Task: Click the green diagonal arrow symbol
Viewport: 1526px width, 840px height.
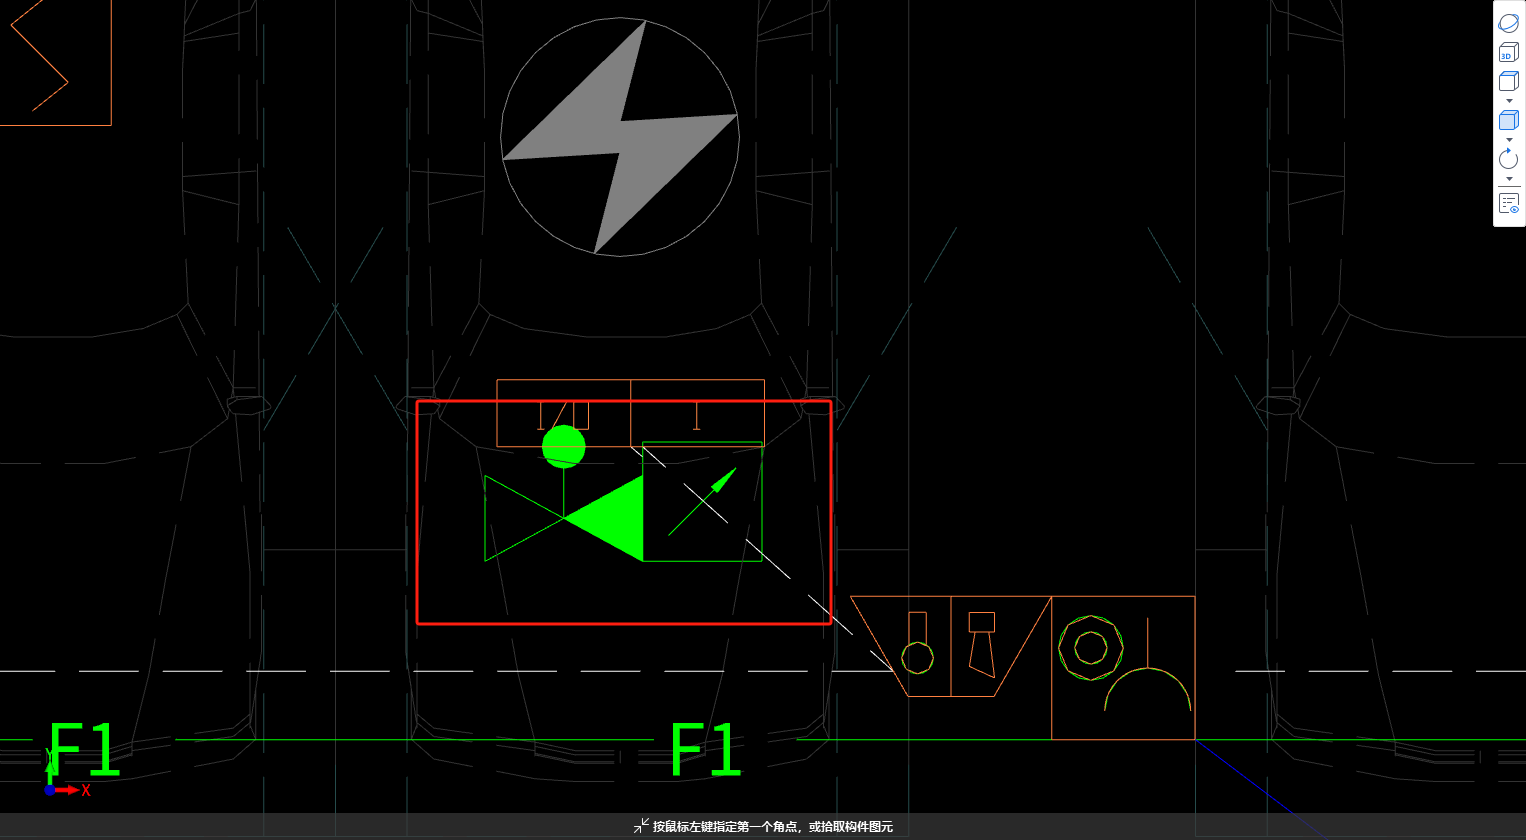Action: click(703, 500)
